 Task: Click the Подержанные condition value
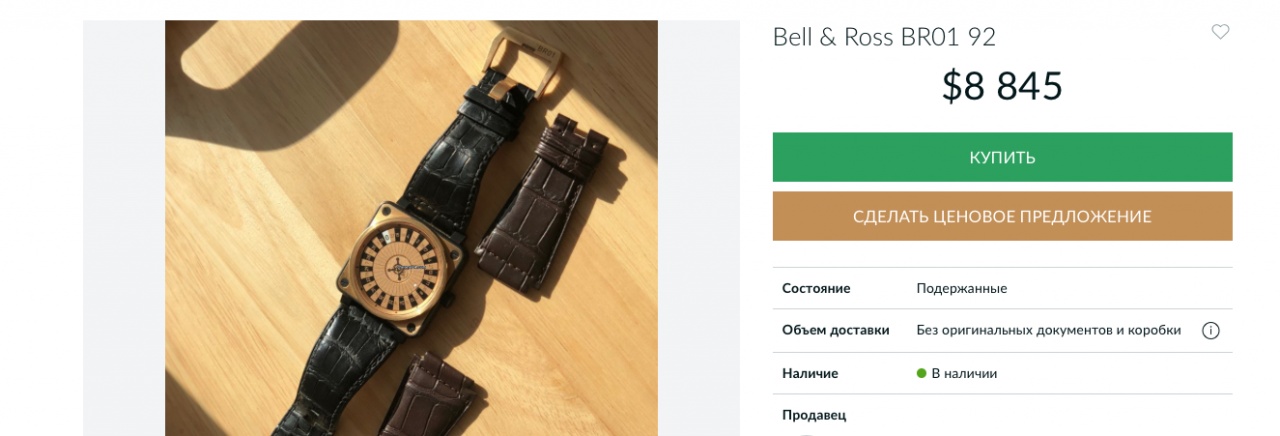[x=961, y=288]
